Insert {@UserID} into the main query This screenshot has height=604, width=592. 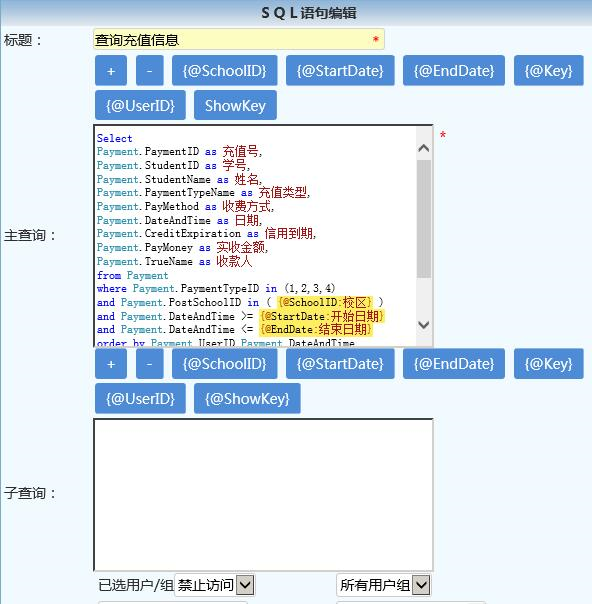click(x=140, y=105)
